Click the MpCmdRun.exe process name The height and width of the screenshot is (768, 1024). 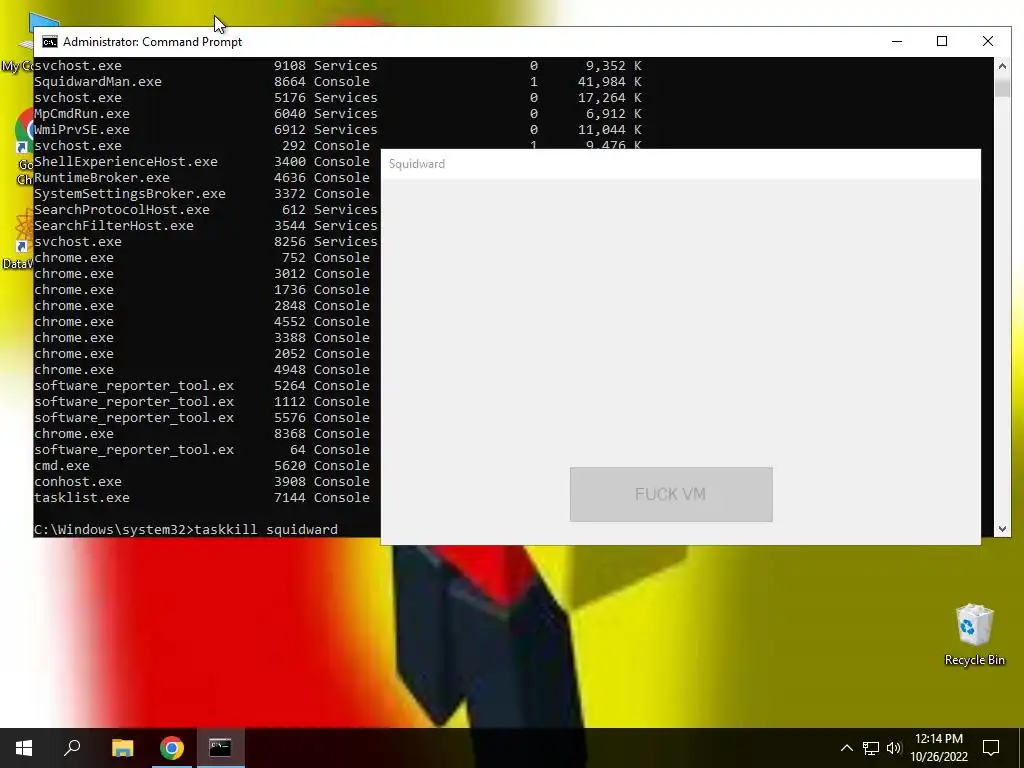click(x=82, y=114)
